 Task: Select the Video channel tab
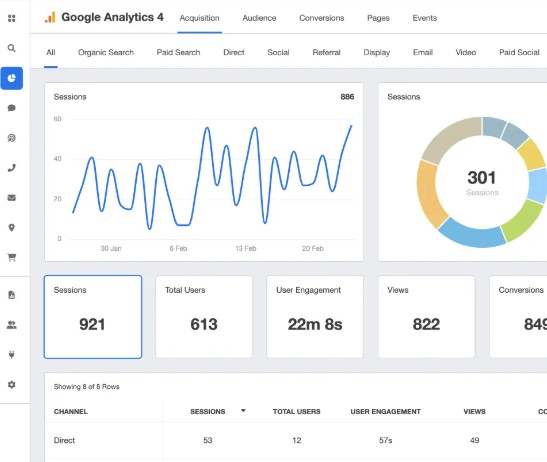click(466, 52)
